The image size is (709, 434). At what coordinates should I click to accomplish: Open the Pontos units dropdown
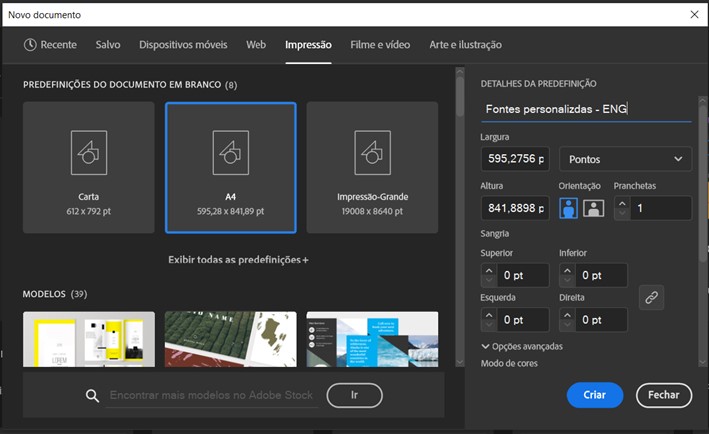tap(625, 159)
